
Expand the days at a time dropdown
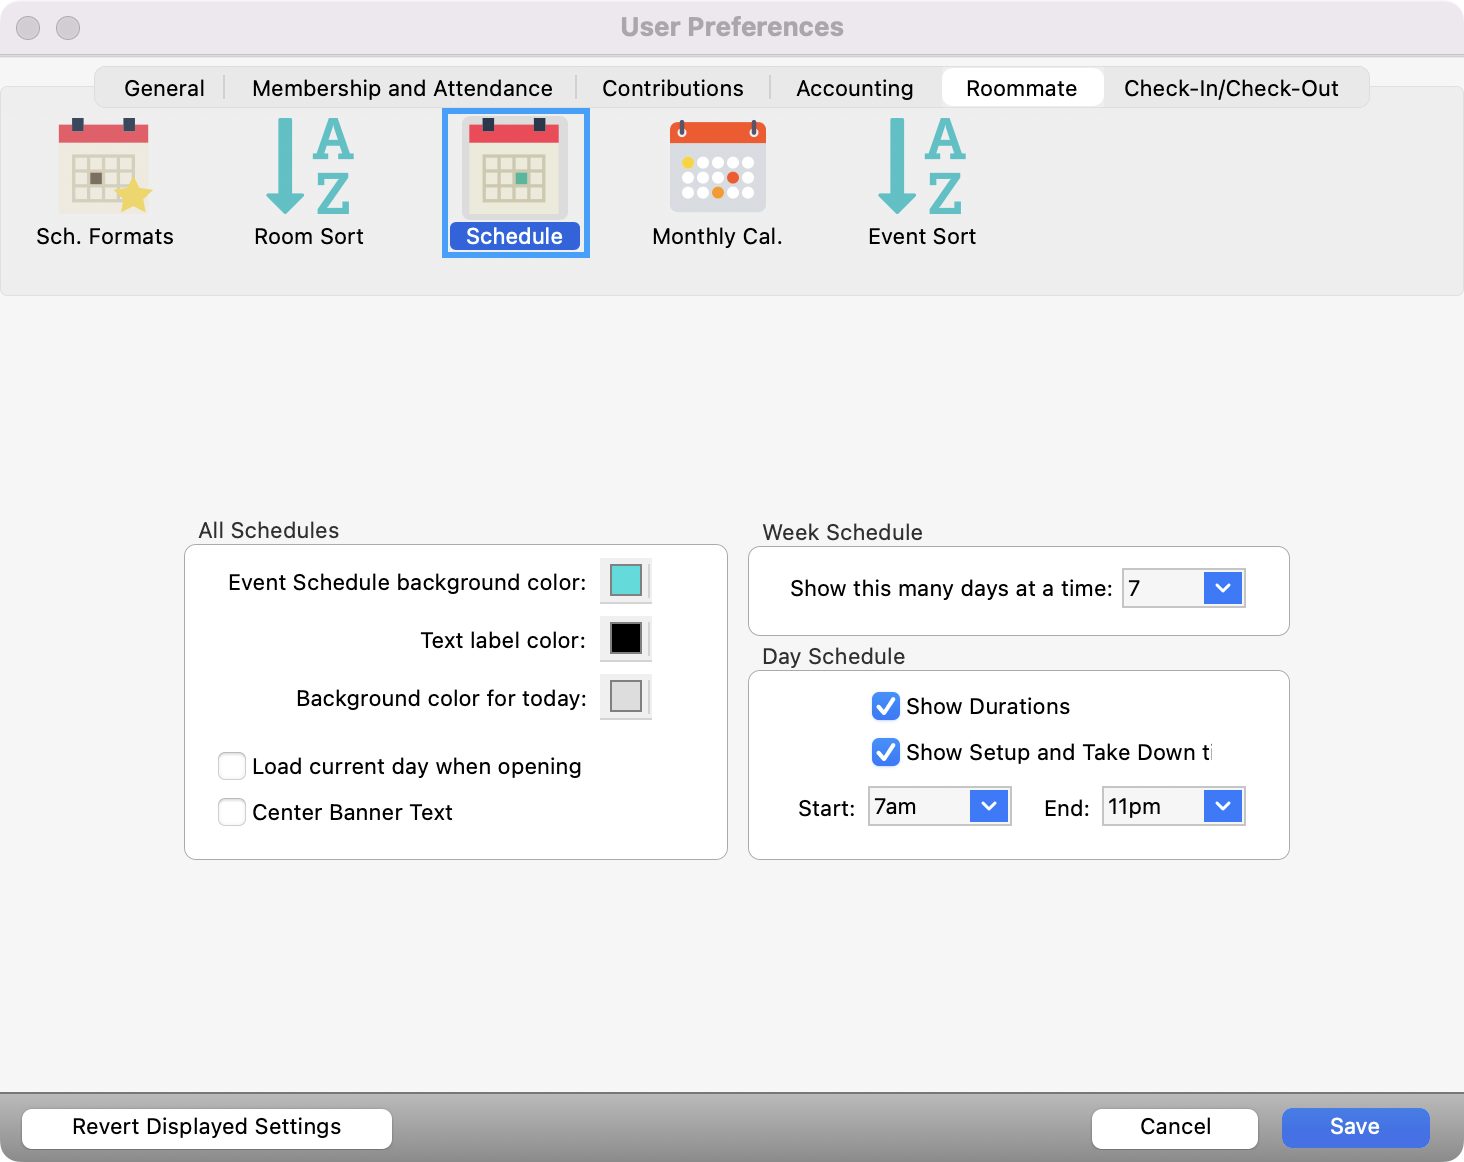(1222, 588)
